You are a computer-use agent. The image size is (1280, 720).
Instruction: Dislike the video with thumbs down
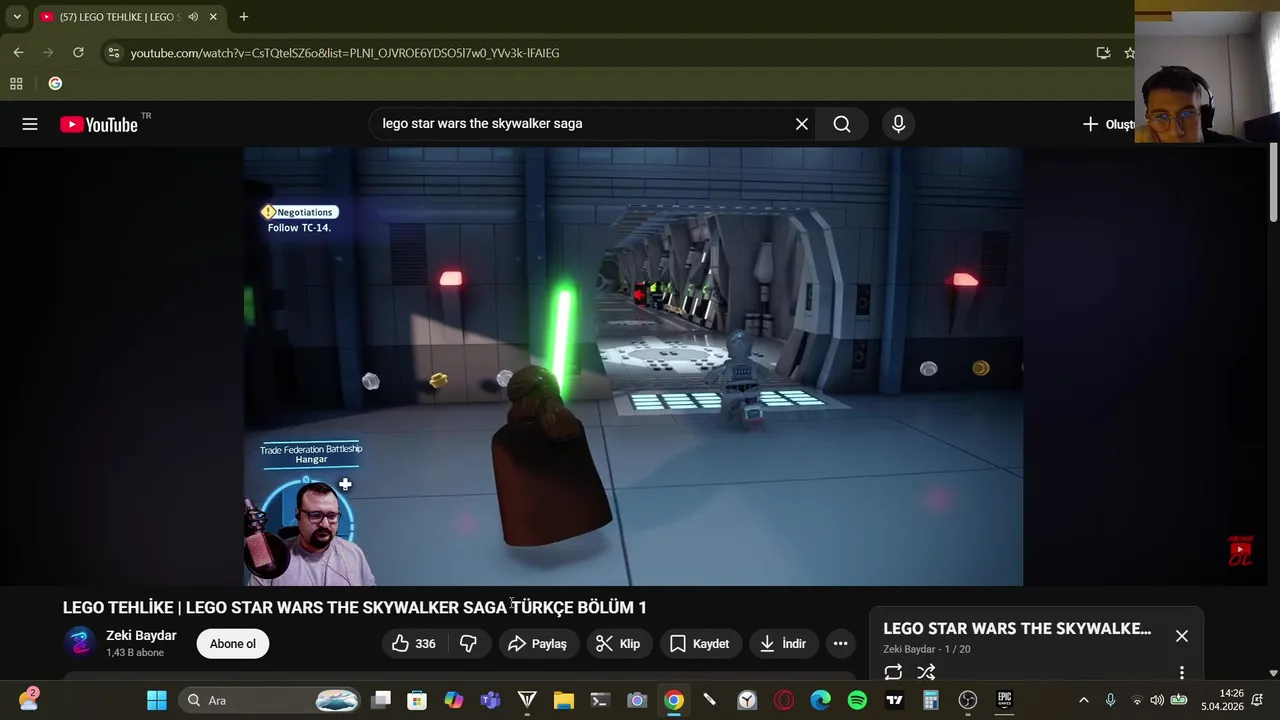pyautogui.click(x=468, y=644)
